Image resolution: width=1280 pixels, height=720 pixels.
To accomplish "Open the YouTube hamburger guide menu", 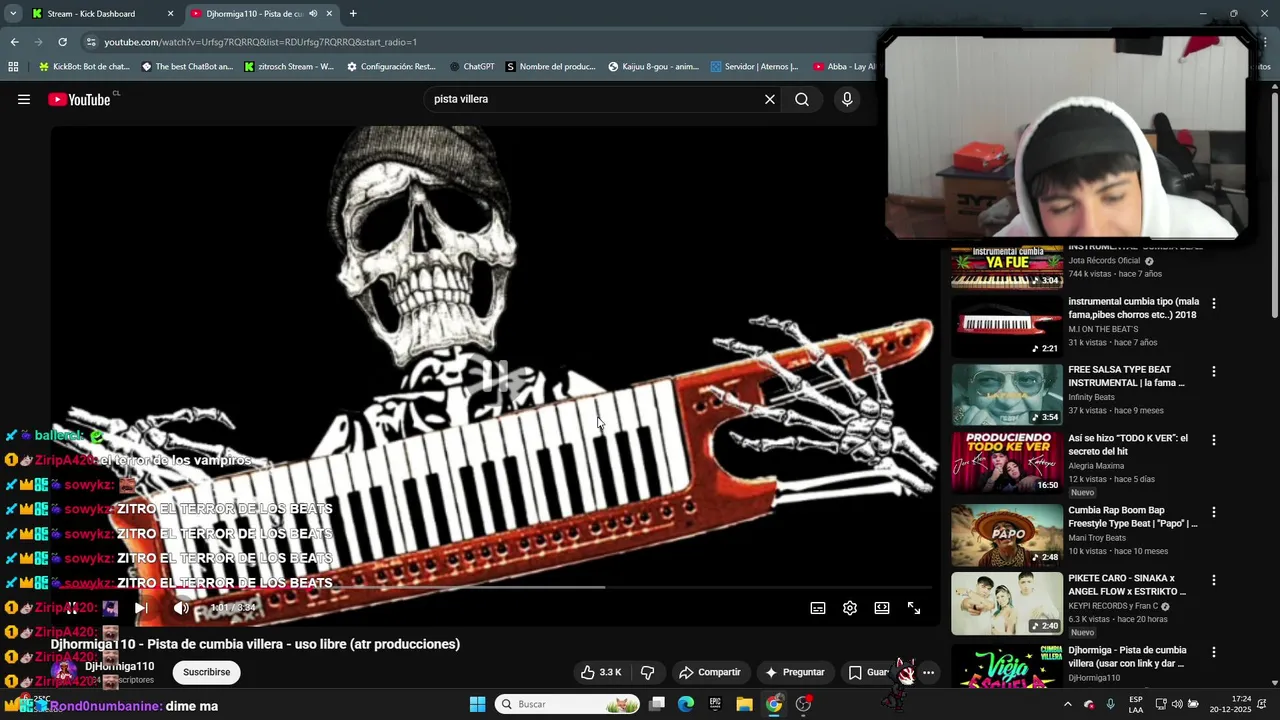I will tap(24, 99).
